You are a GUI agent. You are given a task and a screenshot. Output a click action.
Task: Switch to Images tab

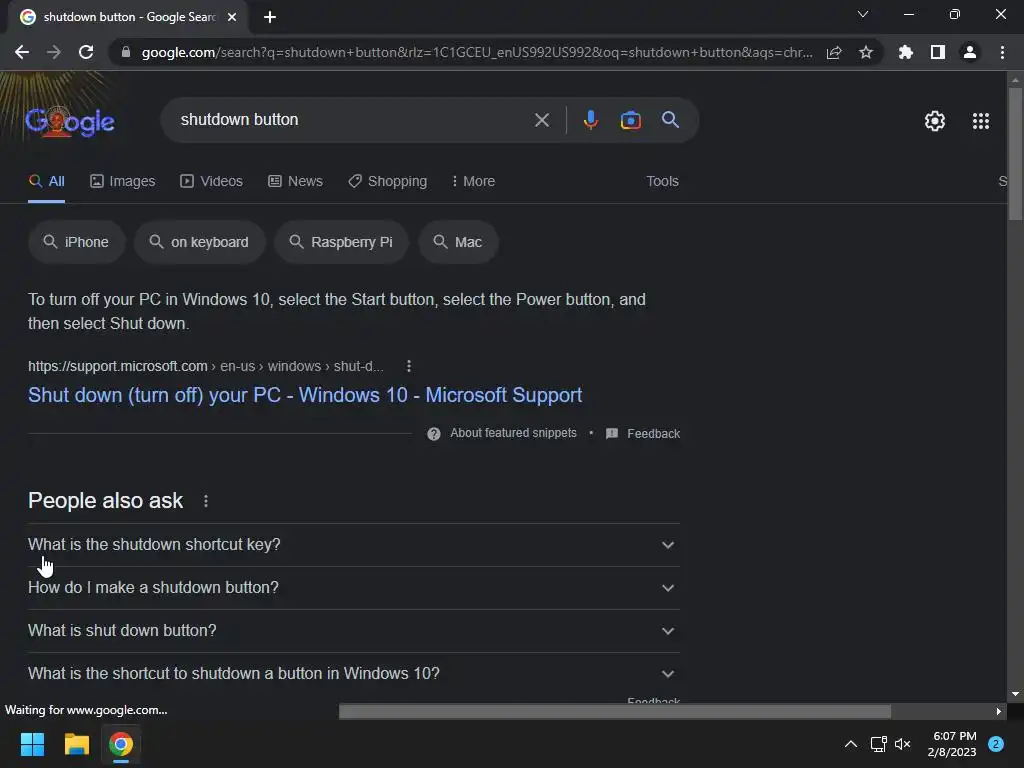pos(123,182)
